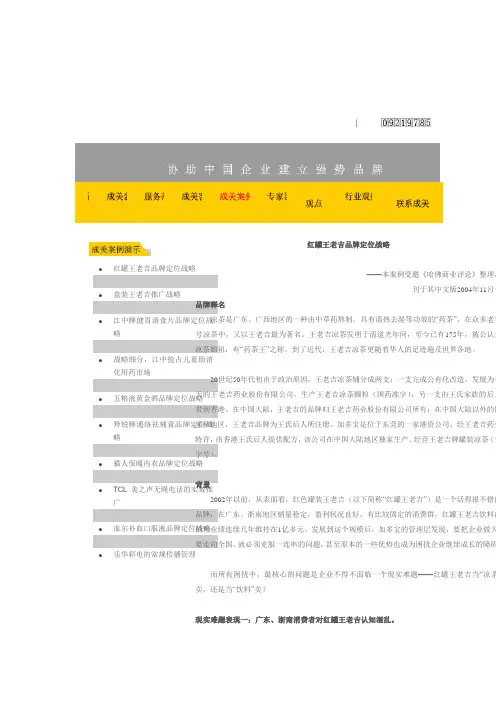Open the red 成美案例 navigation item
This screenshot has width=496, height=702.
click(x=235, y=197)
